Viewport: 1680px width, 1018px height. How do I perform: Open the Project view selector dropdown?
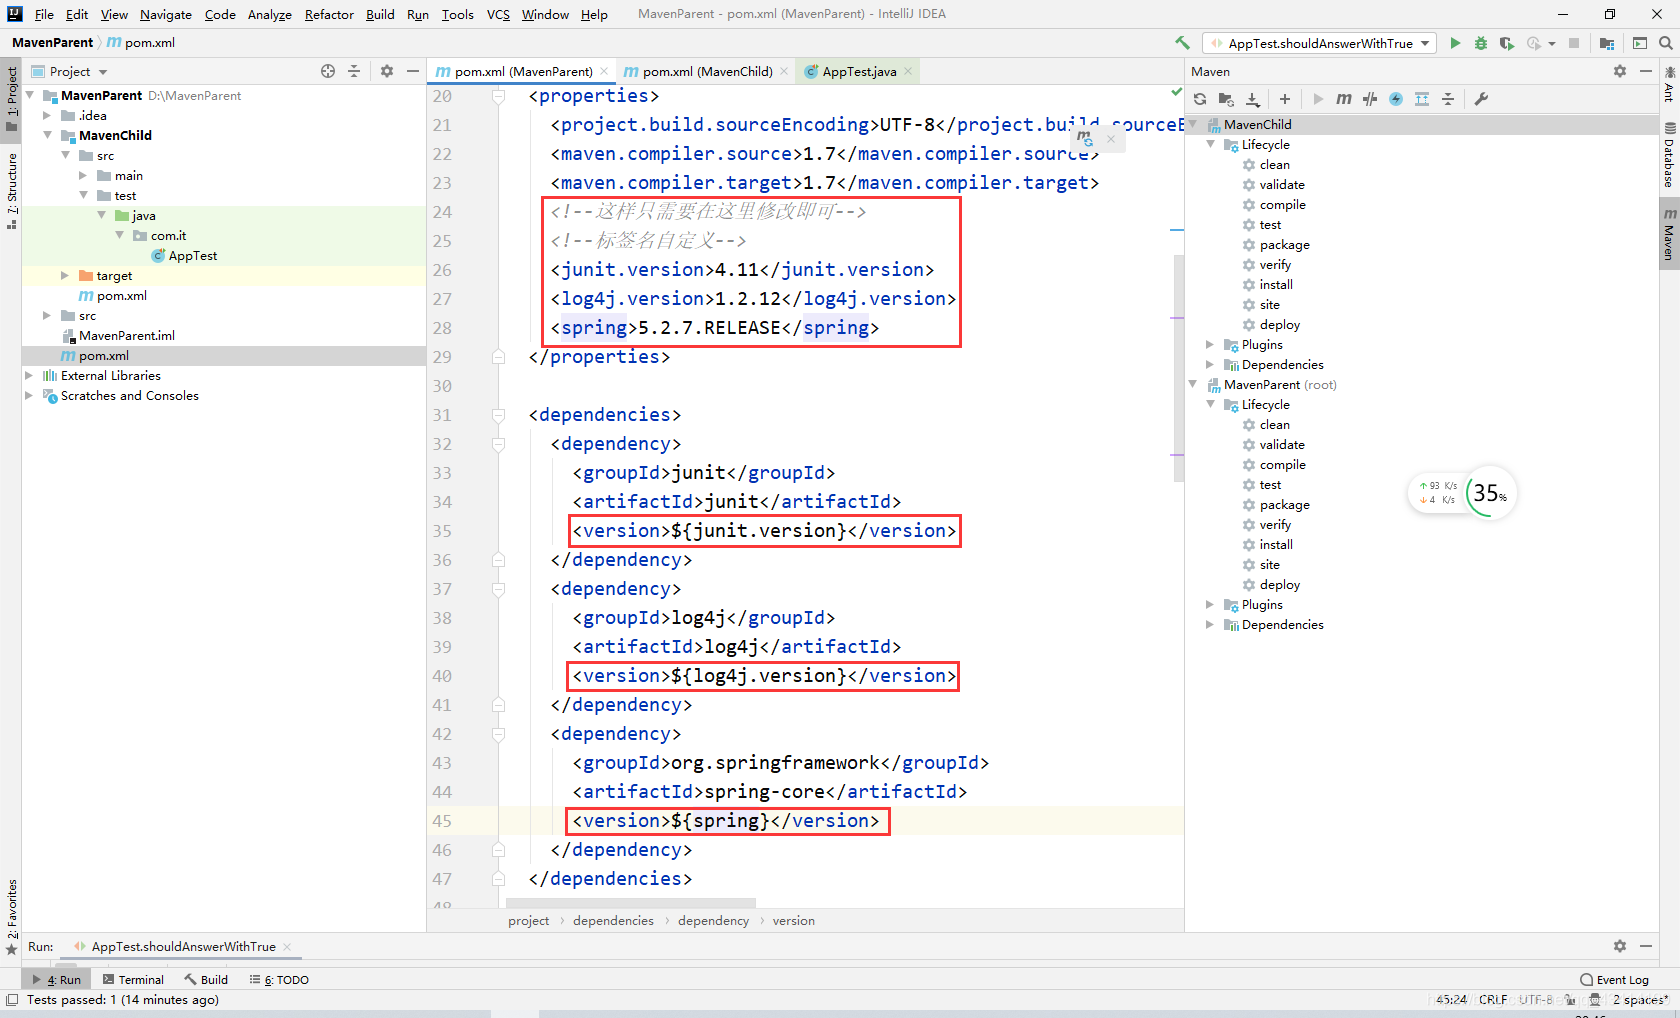tap(69, 71)
